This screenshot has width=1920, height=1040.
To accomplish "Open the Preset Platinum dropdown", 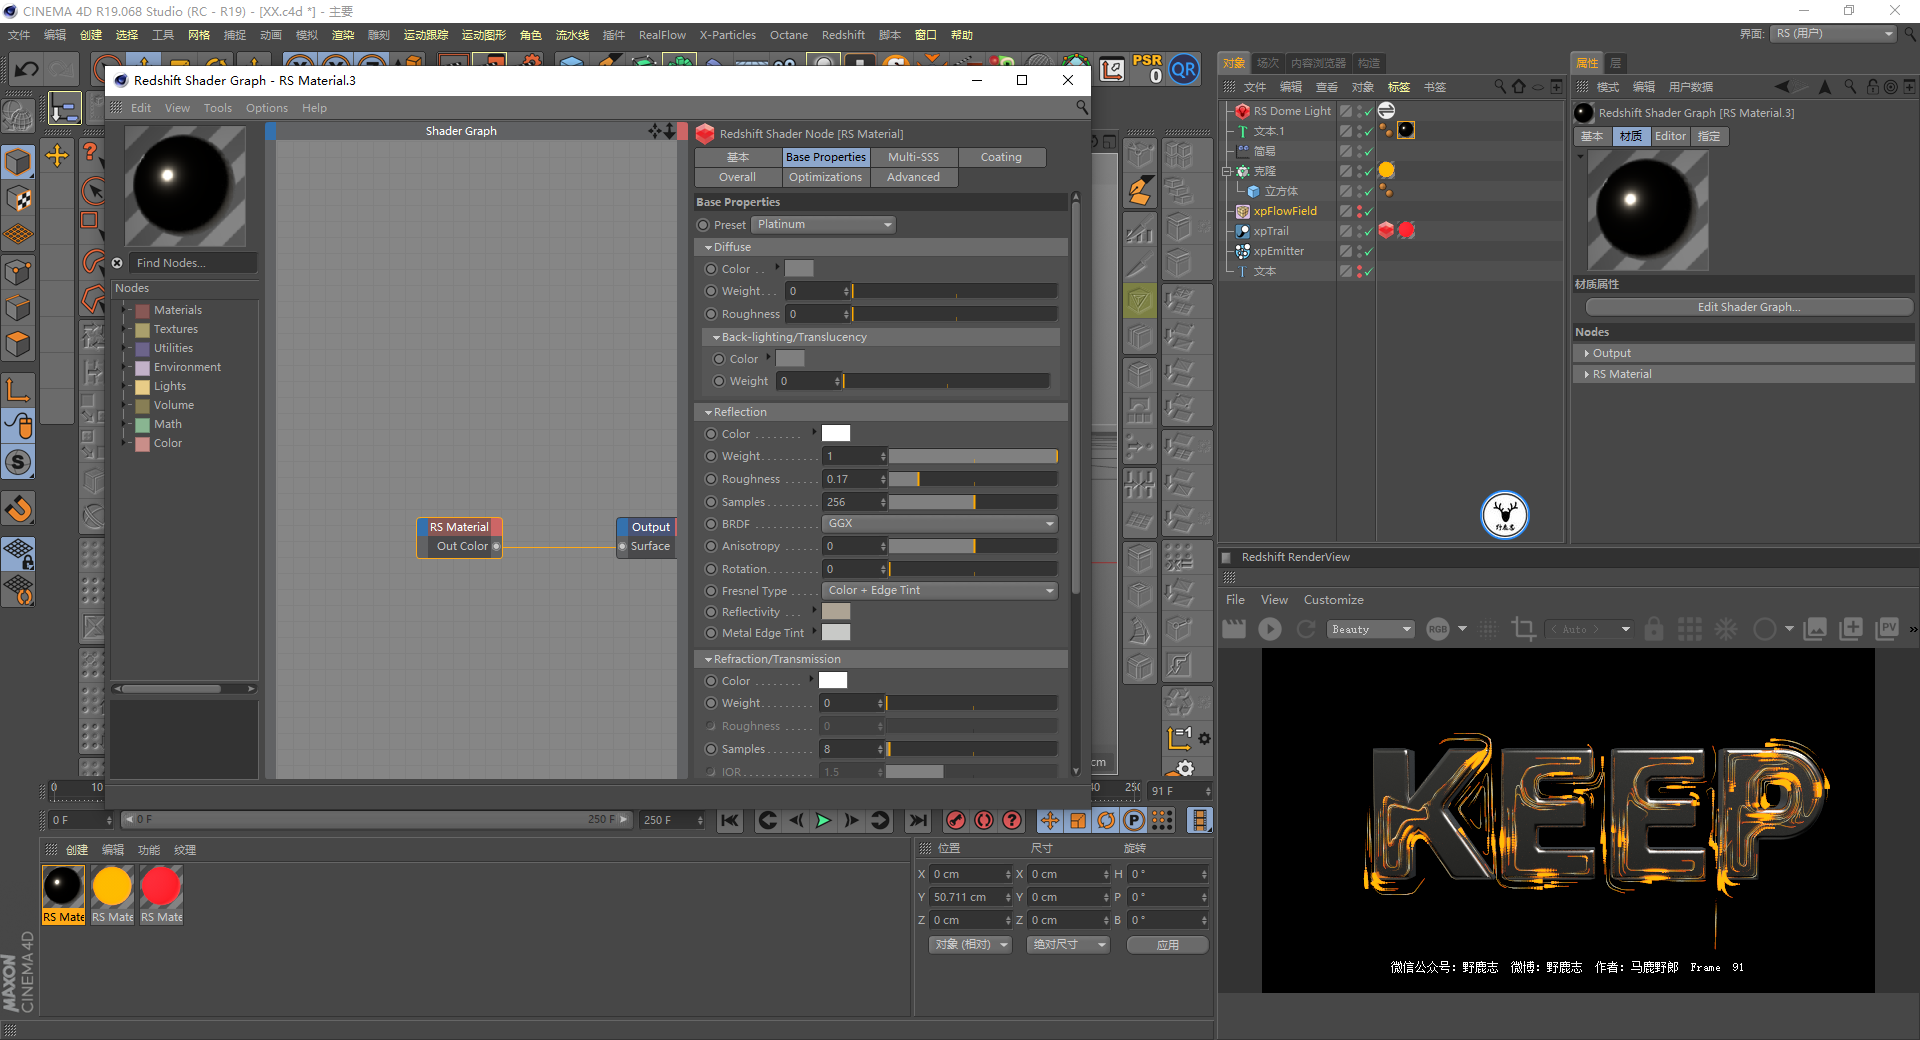I will (823, 225).
